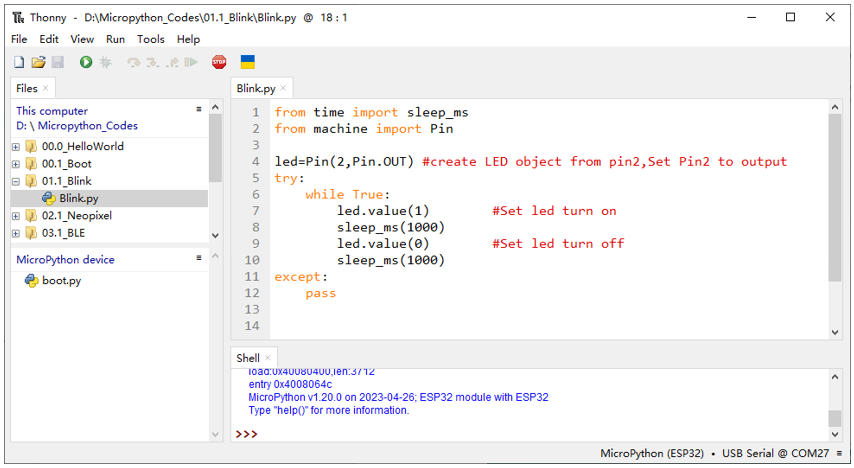The image size is (854, 468).
Task: Click the Resume debugging icon
Action: [x=191, y=62]
